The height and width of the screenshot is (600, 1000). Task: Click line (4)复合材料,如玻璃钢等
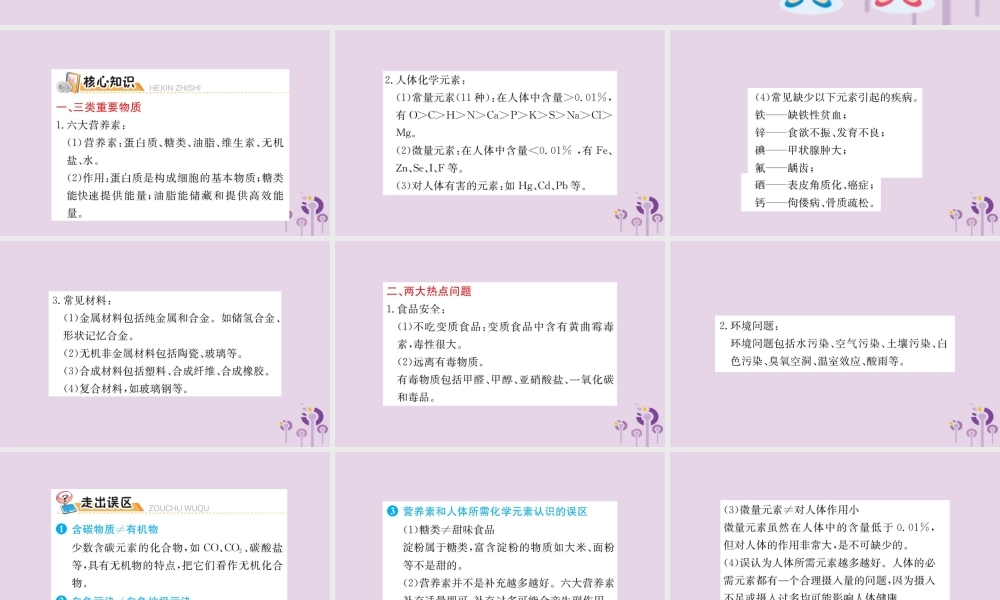click(x=126, y=388)
